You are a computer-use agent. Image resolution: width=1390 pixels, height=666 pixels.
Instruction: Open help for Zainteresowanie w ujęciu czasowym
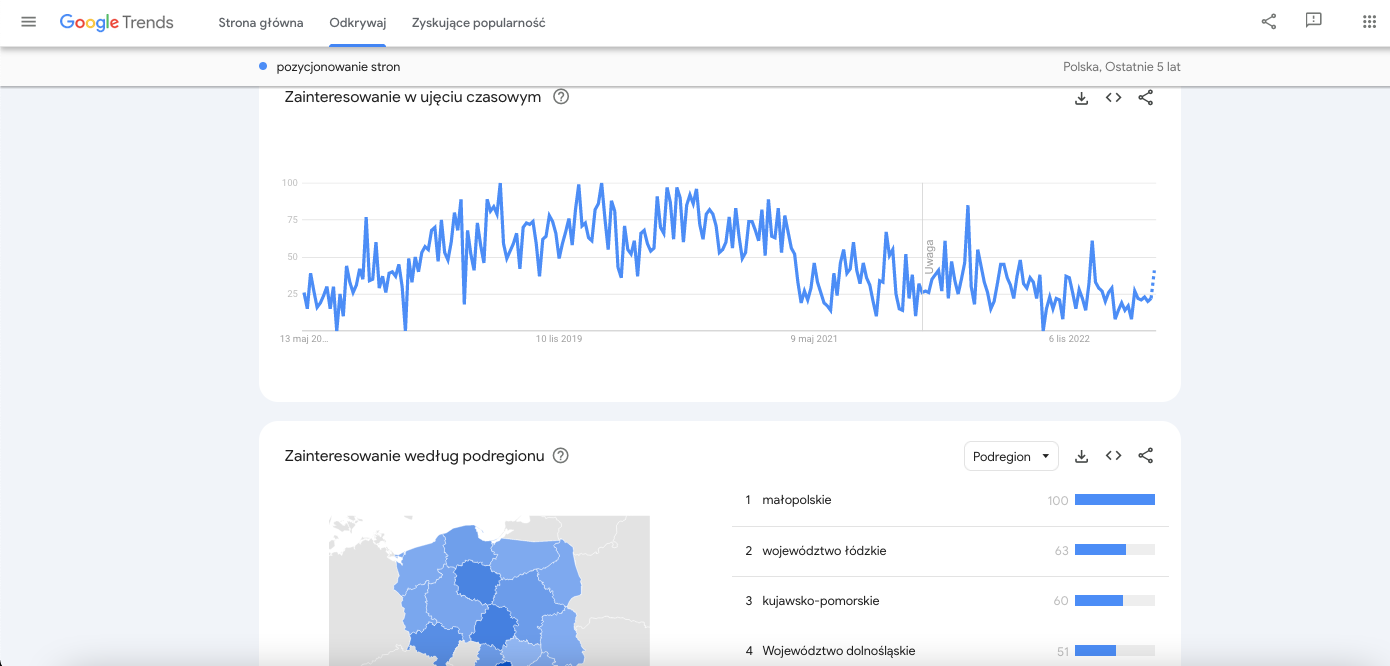561,97
